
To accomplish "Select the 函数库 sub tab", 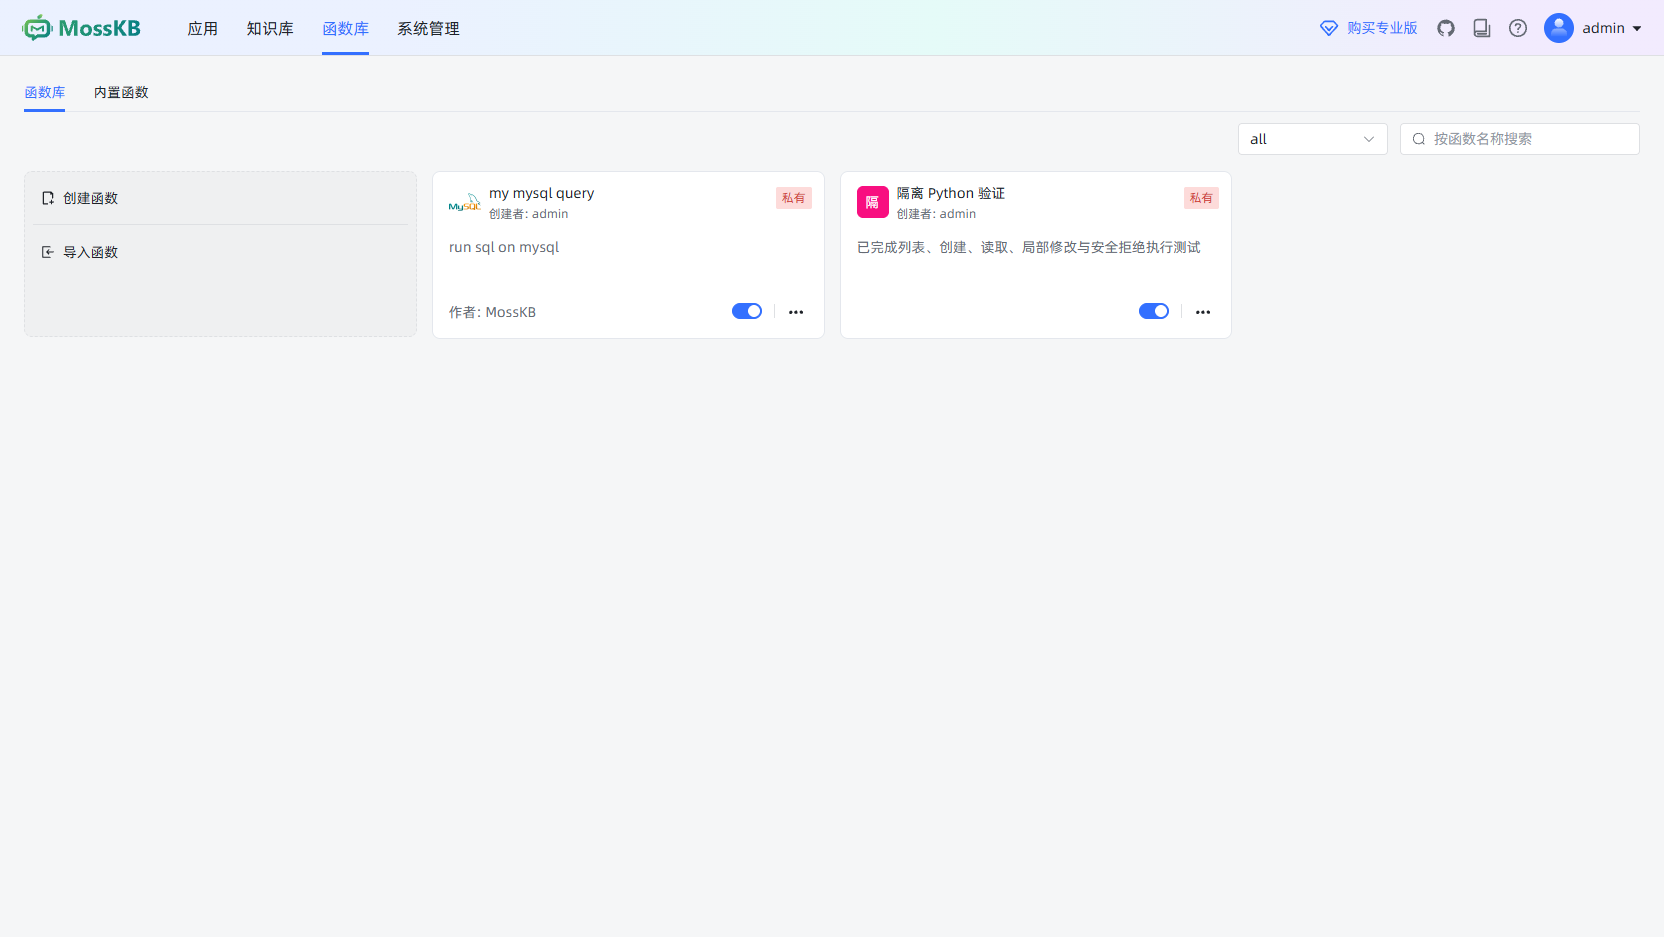I will click(44, 92).
